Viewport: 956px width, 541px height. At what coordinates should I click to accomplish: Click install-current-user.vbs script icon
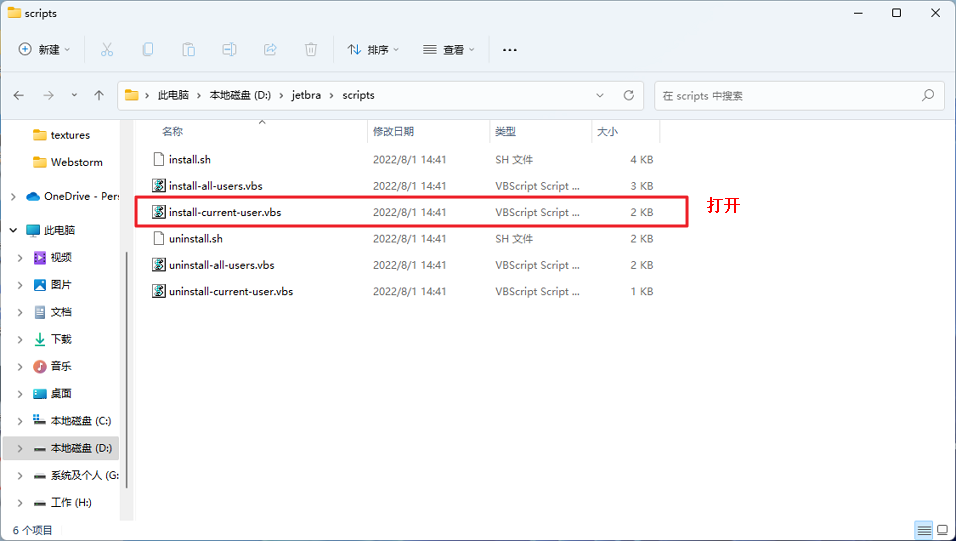(x=159, y=212)
